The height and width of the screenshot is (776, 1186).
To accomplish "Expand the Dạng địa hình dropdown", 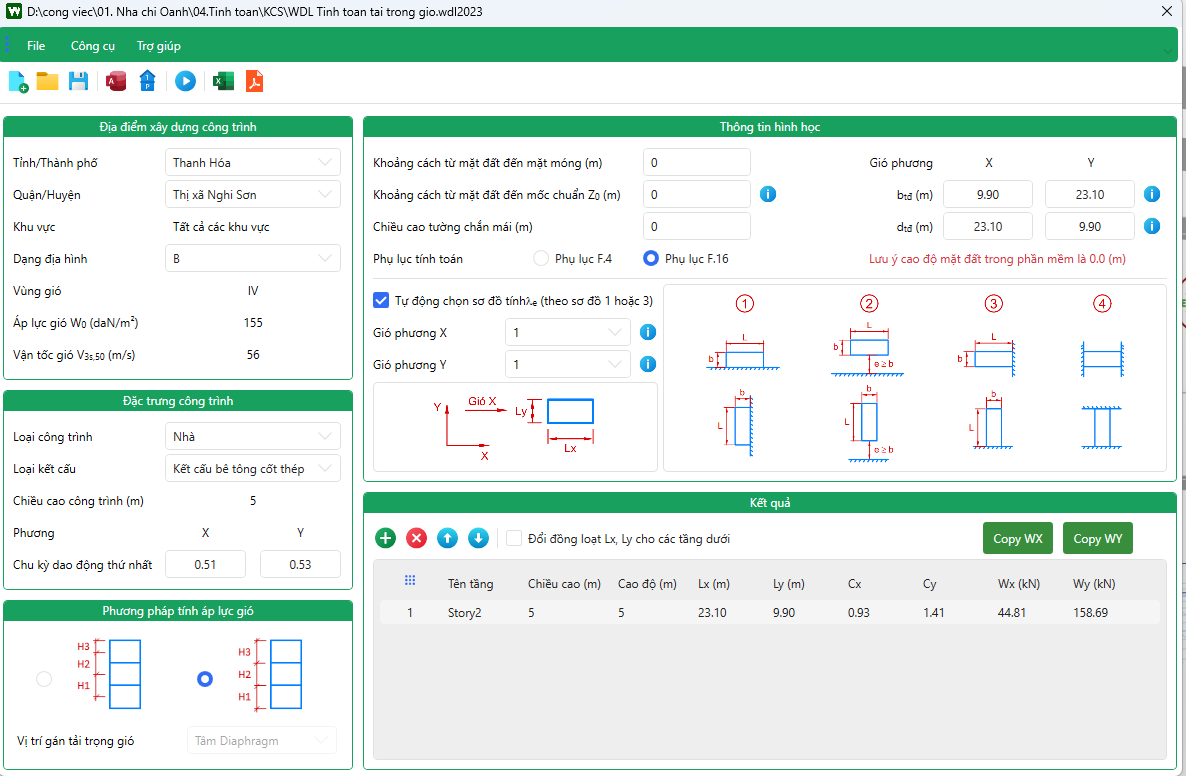I will [x=252, y=258].
